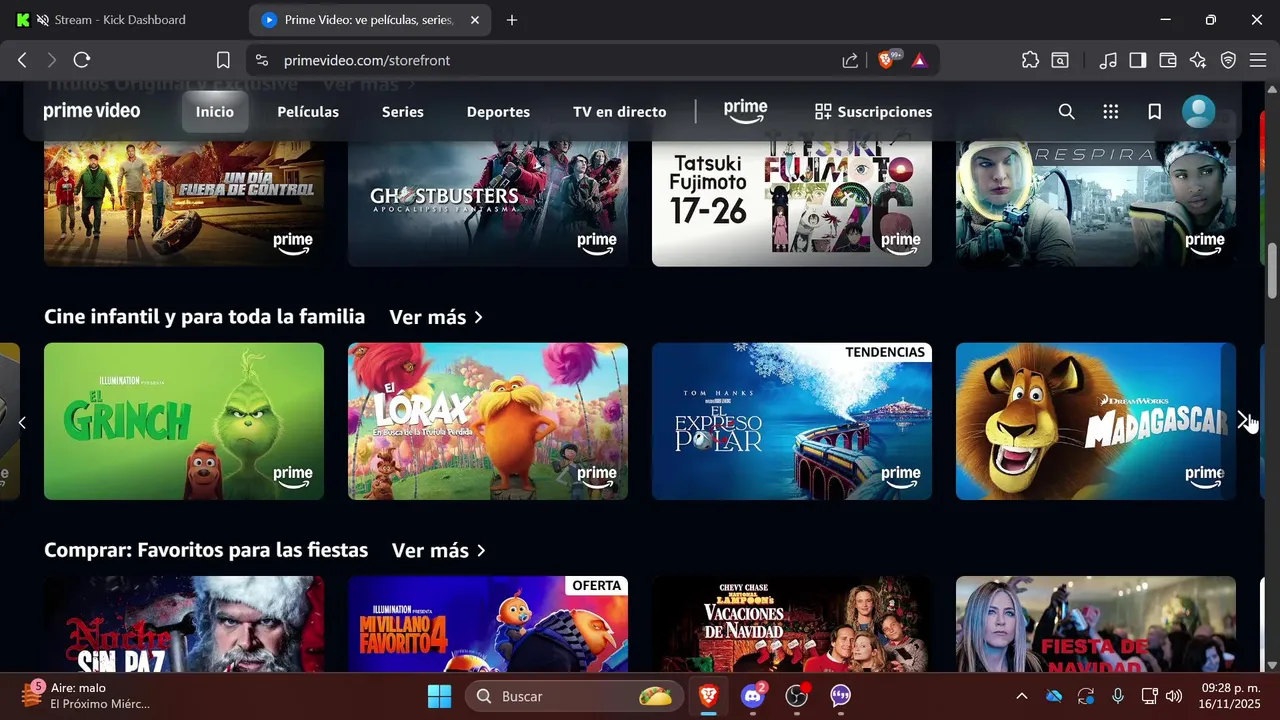Open the Suscripciones menu

pyautogui.click(x=873, y=112)
